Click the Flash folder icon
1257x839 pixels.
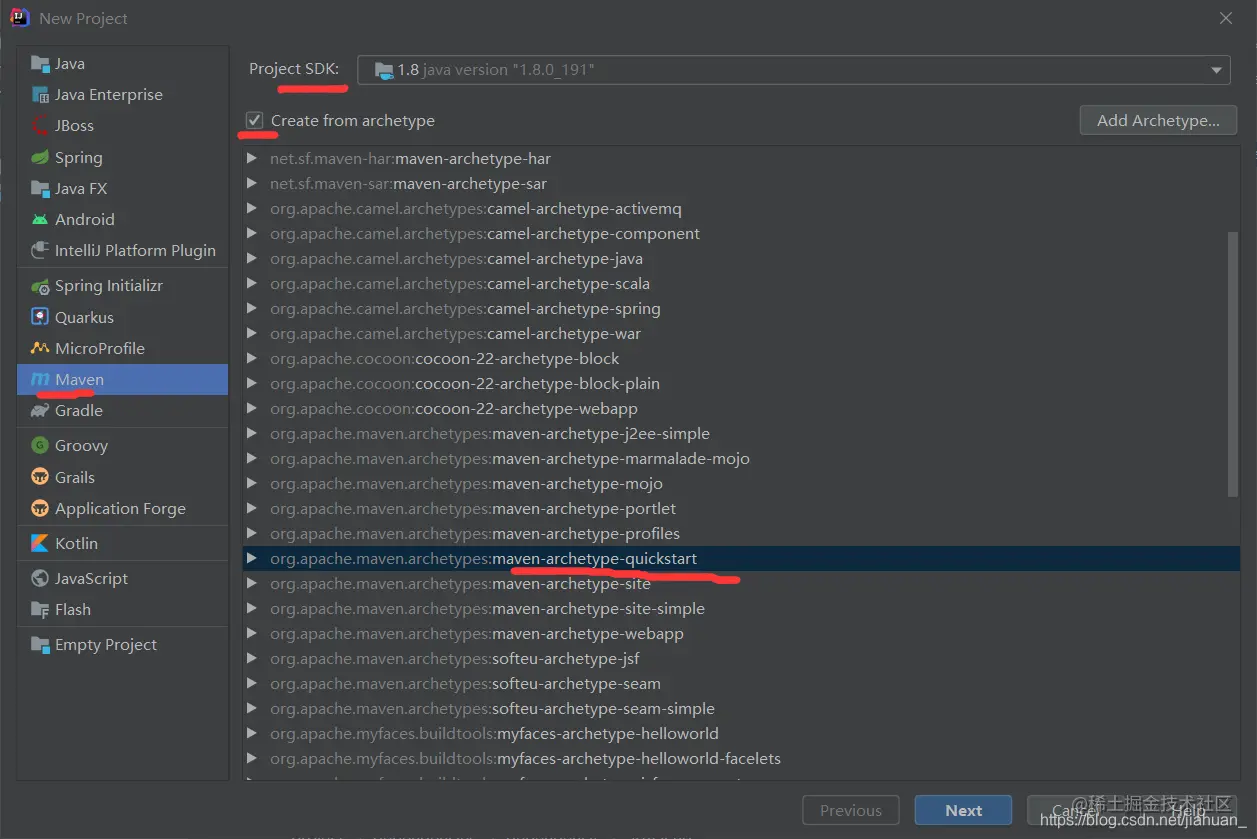point(40,610)
